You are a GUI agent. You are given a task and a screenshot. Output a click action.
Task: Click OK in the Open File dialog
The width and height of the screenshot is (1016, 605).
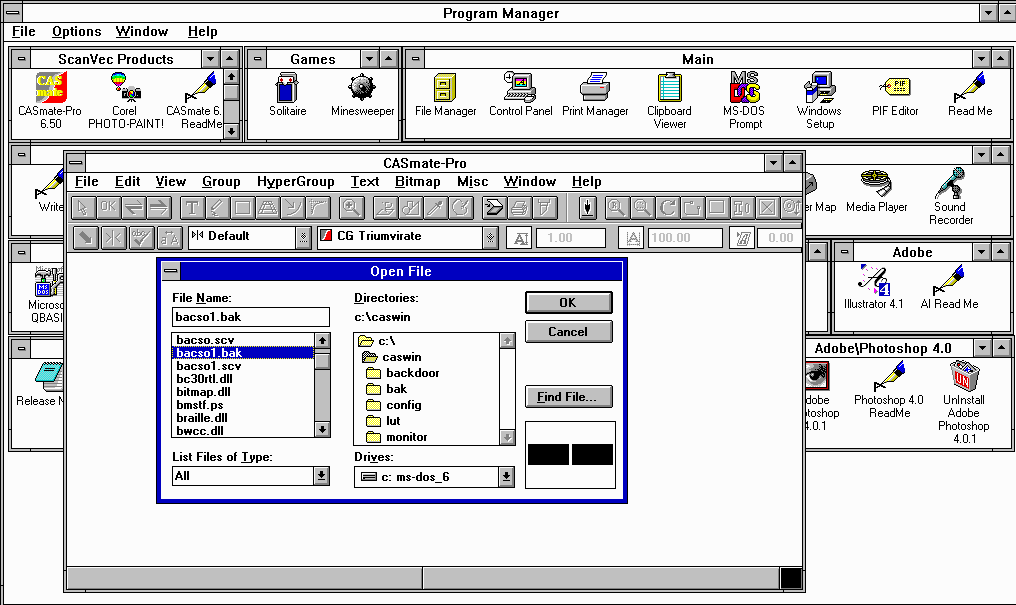point(568,302)
